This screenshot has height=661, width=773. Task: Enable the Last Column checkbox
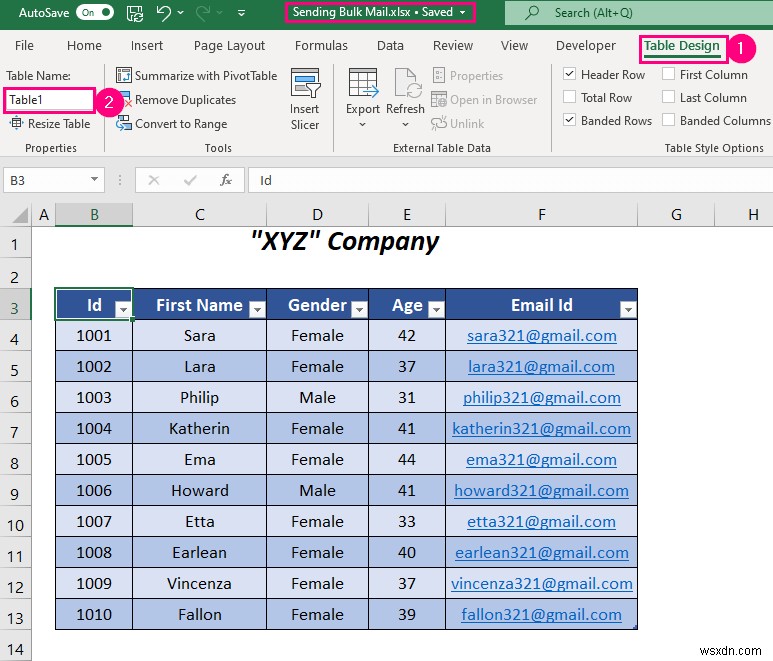pos(668,97)
